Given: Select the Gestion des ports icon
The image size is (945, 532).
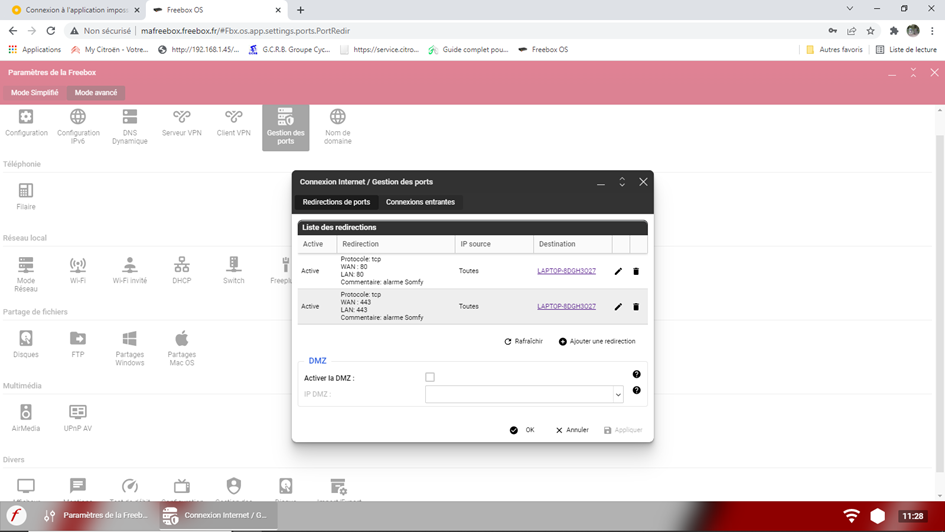Looking at the screenshot, I should click(286, 127).
